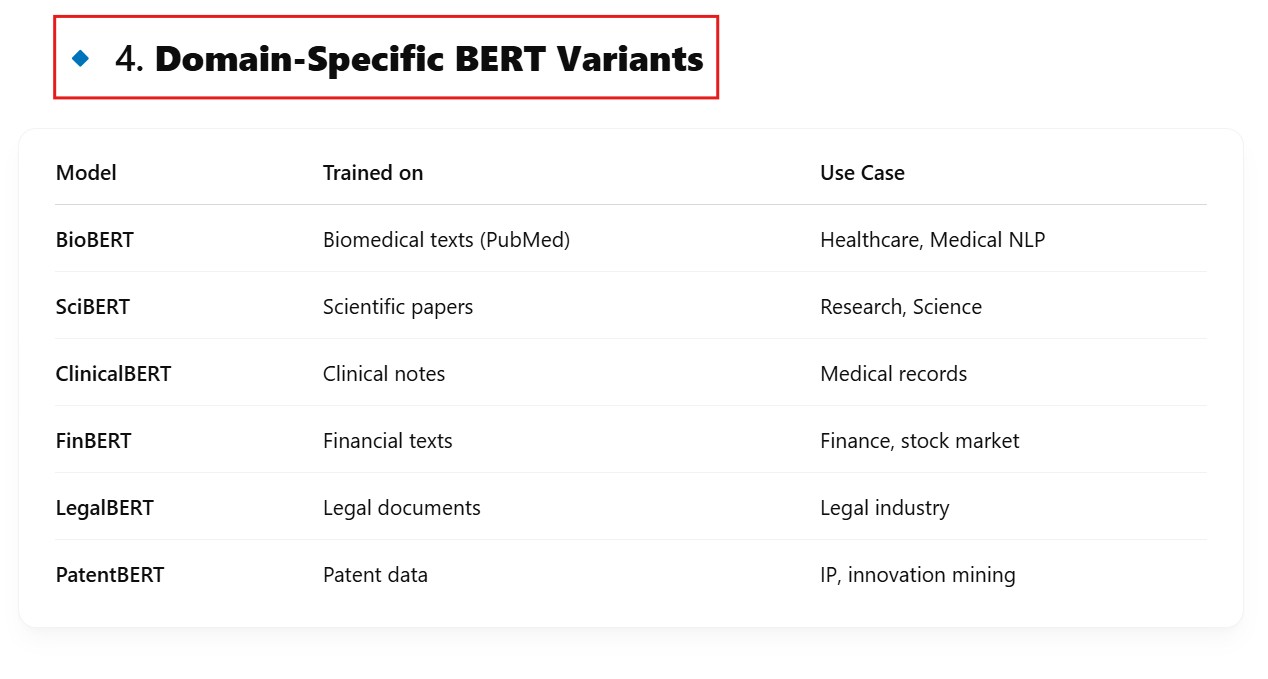Select the SciBERT model name

pos(93,307)
